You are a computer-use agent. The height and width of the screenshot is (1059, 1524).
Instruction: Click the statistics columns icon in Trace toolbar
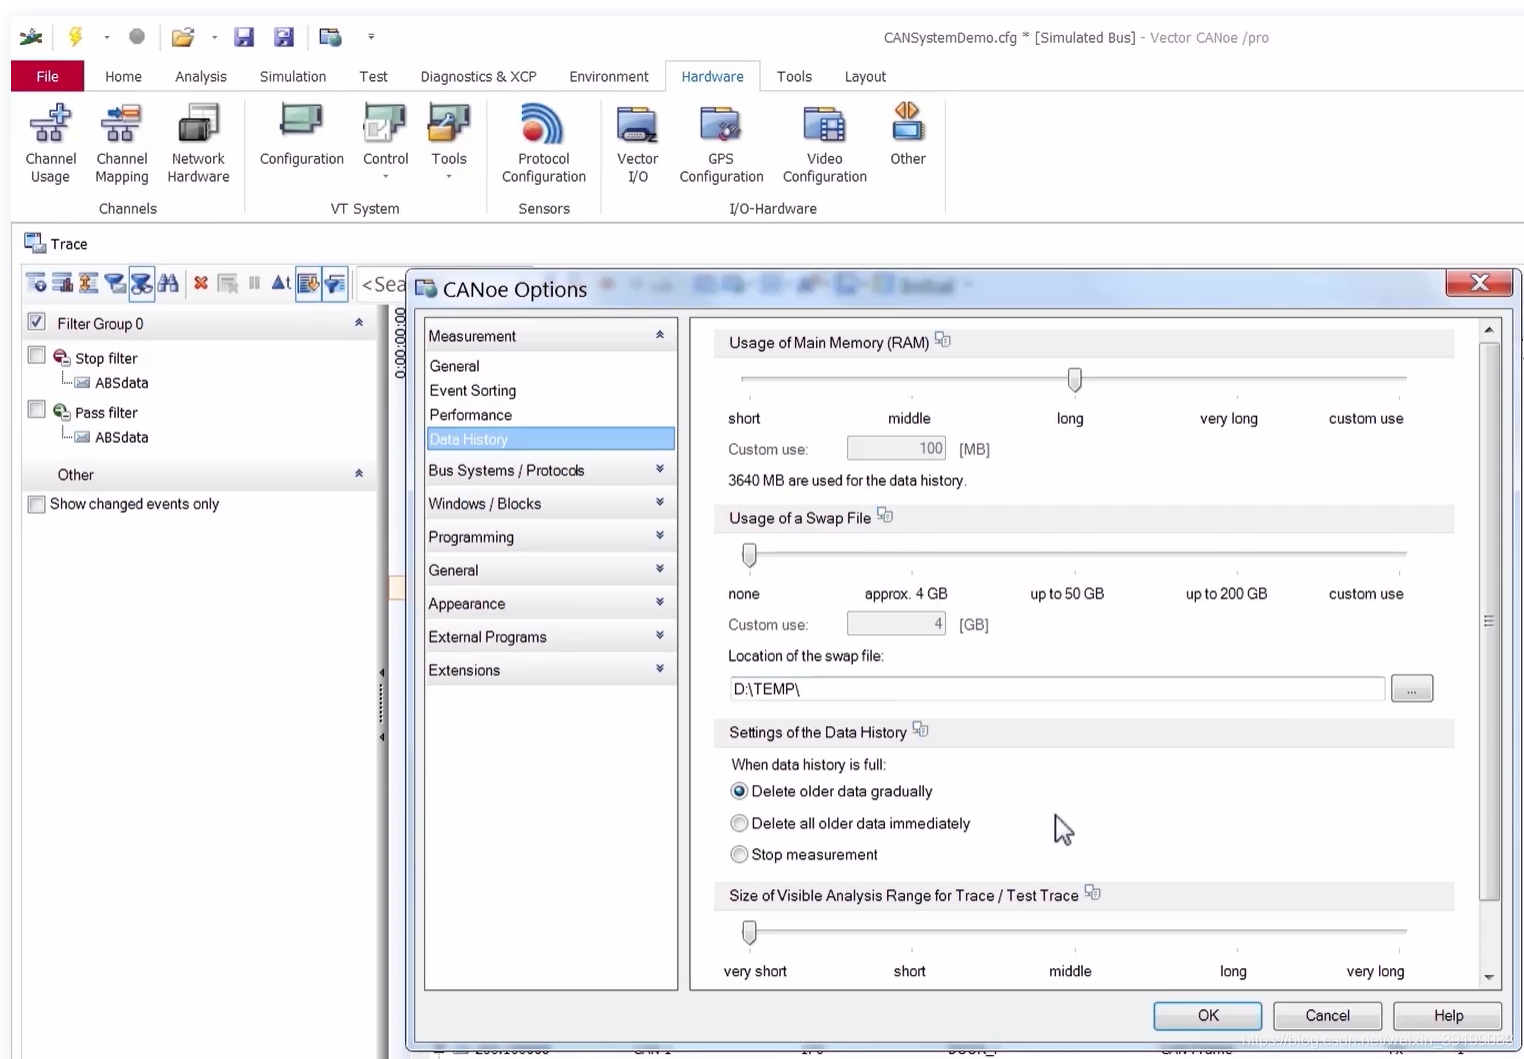tap(62, 284)
